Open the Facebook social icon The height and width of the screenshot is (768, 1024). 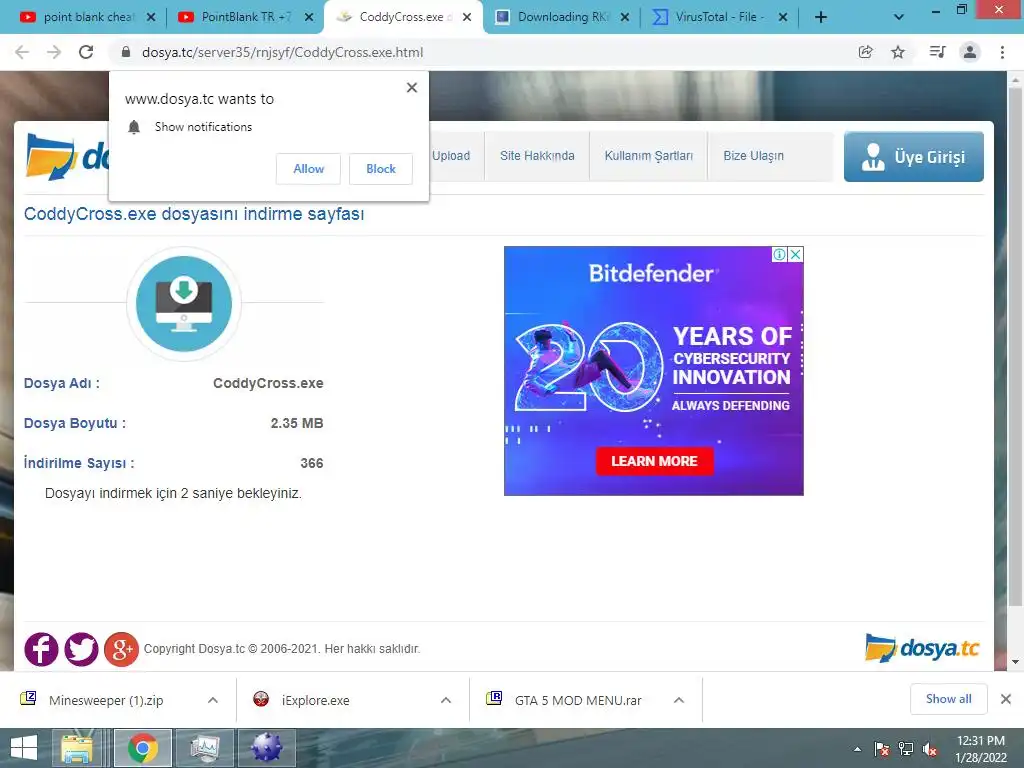[x=41, y=649]
